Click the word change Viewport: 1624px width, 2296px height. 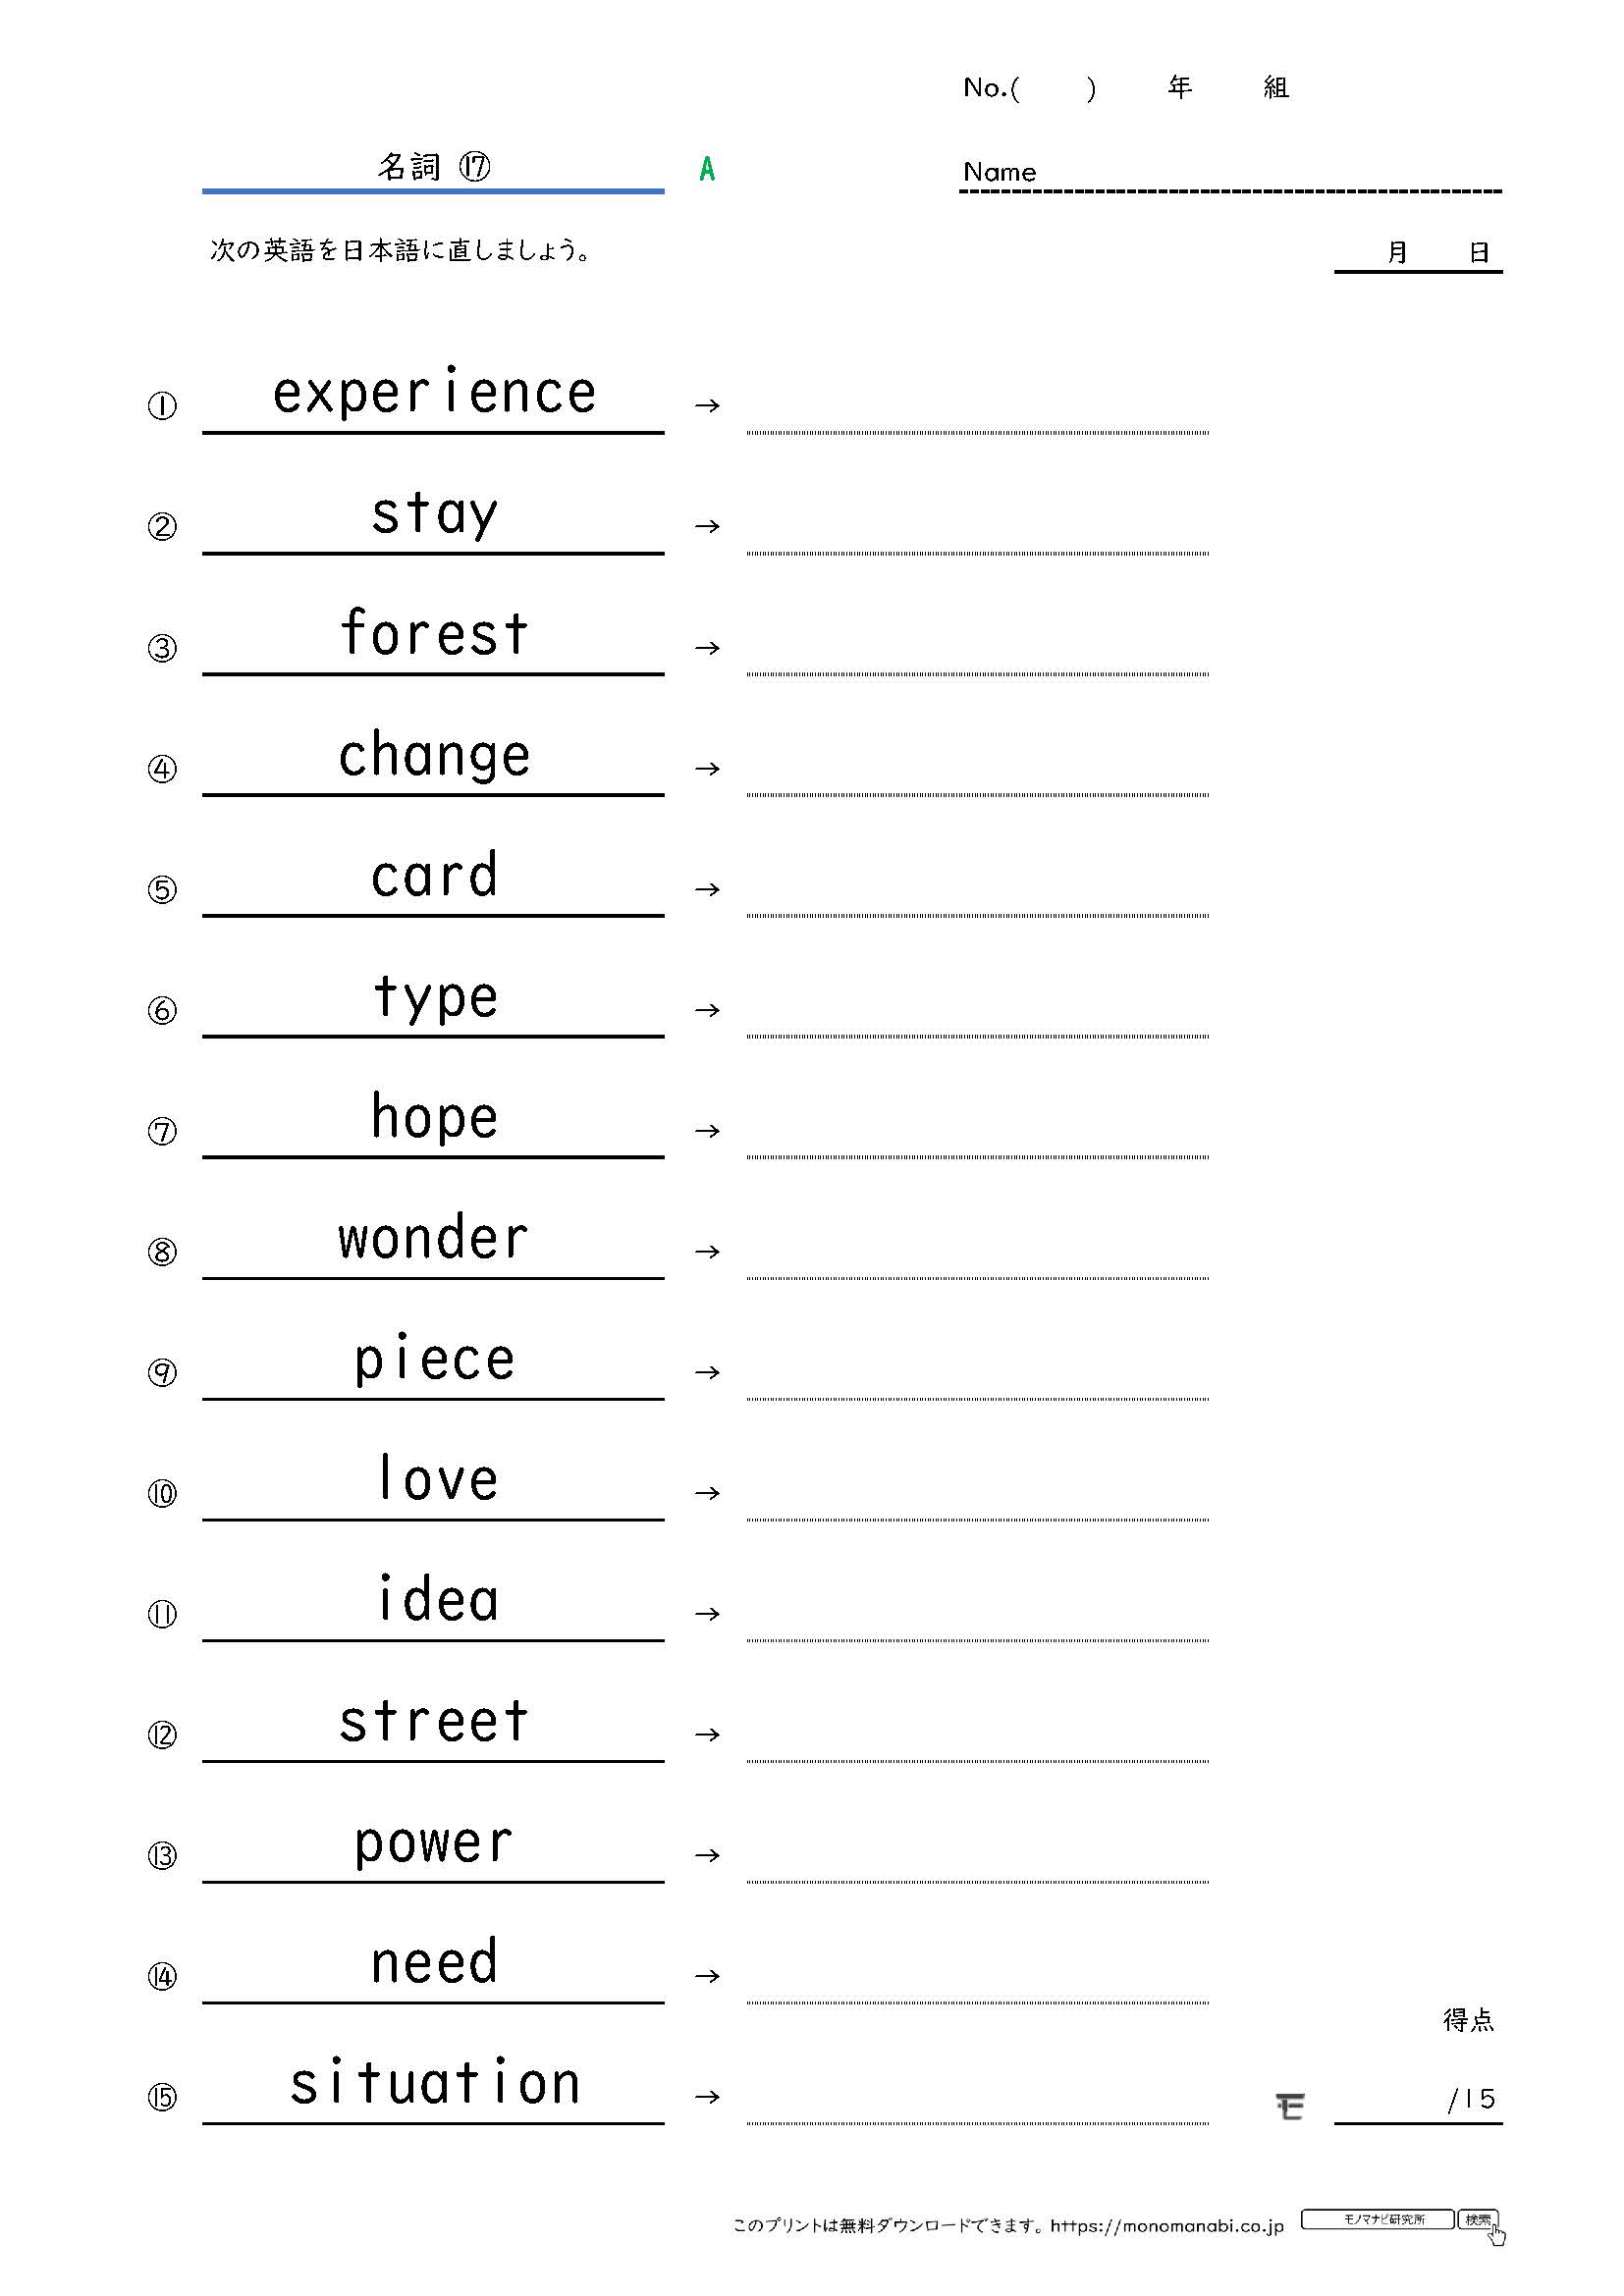click(x=434, y=755)
